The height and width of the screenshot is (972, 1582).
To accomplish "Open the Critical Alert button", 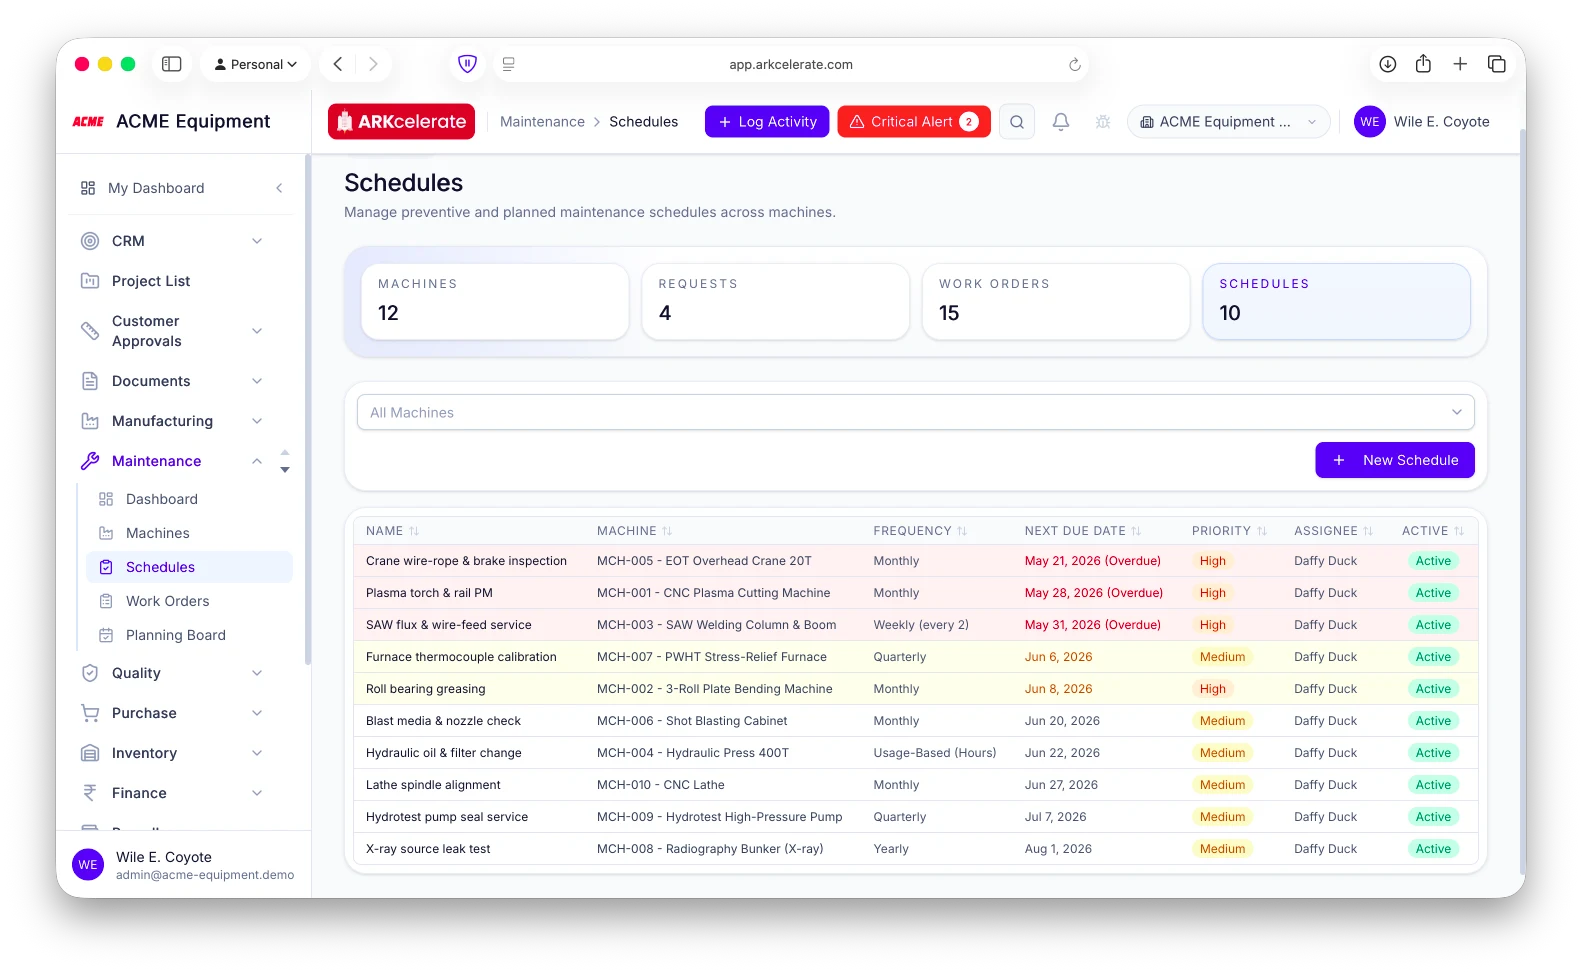I will pos(914,122).
